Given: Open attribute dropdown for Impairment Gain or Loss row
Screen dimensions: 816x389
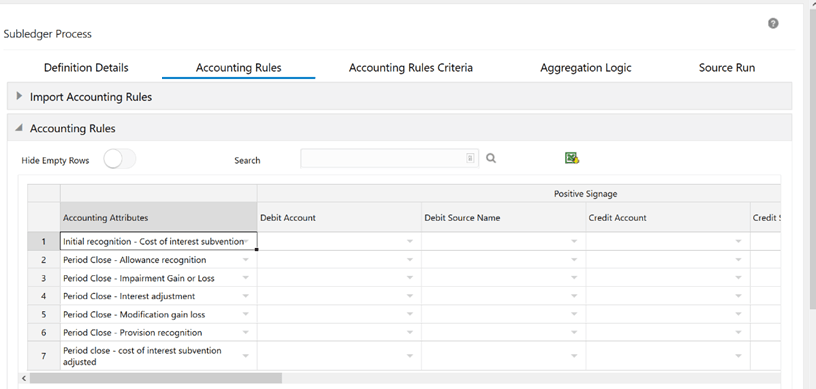Looking at the screenshot, I should tap(246, 278).
